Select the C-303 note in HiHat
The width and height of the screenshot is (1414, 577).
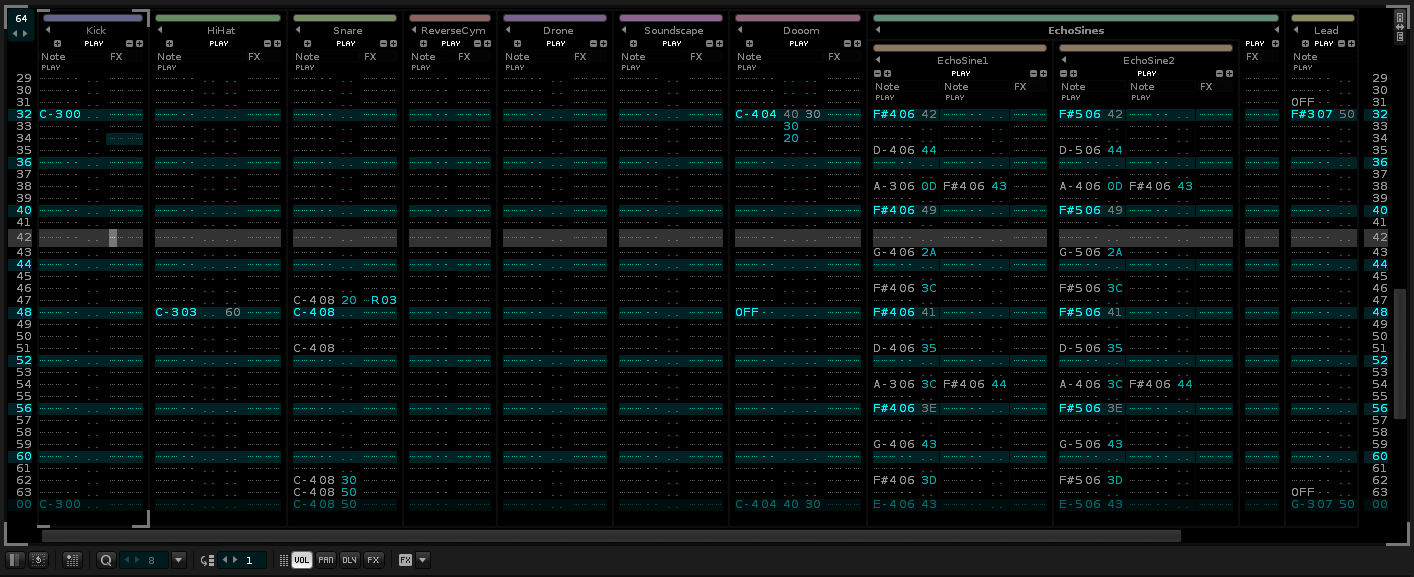pos(176,313)
